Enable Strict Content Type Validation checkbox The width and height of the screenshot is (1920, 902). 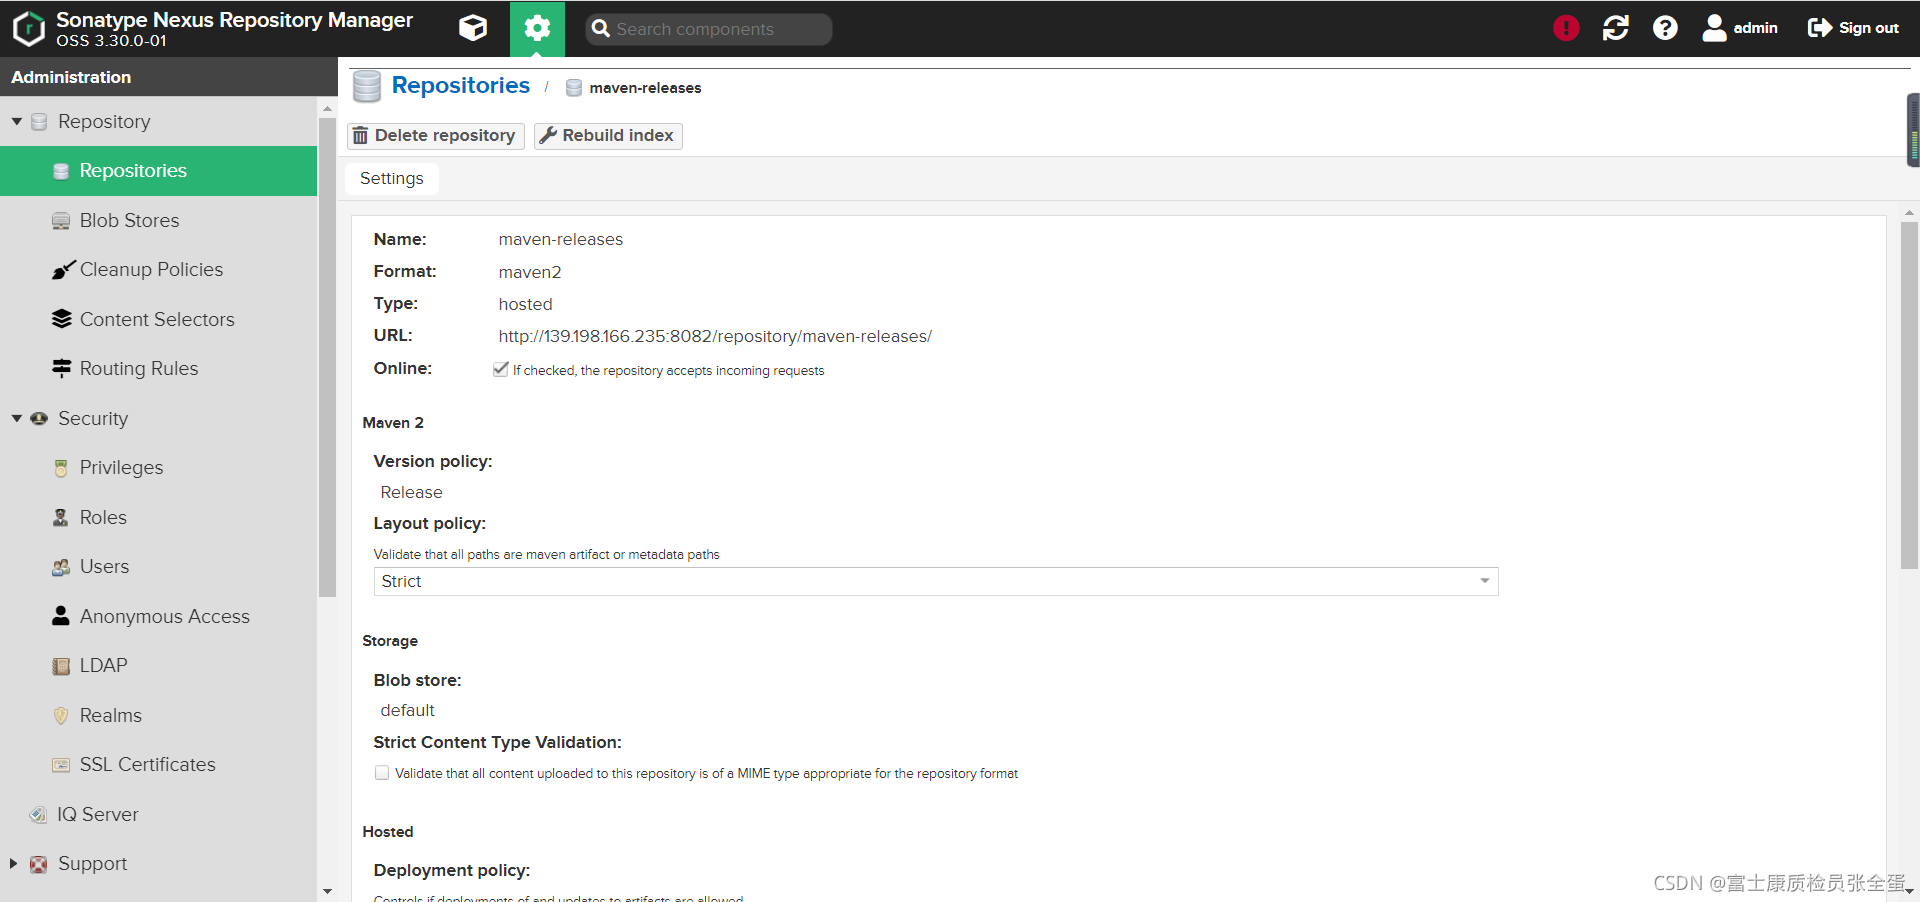click(x=381, y=773)
